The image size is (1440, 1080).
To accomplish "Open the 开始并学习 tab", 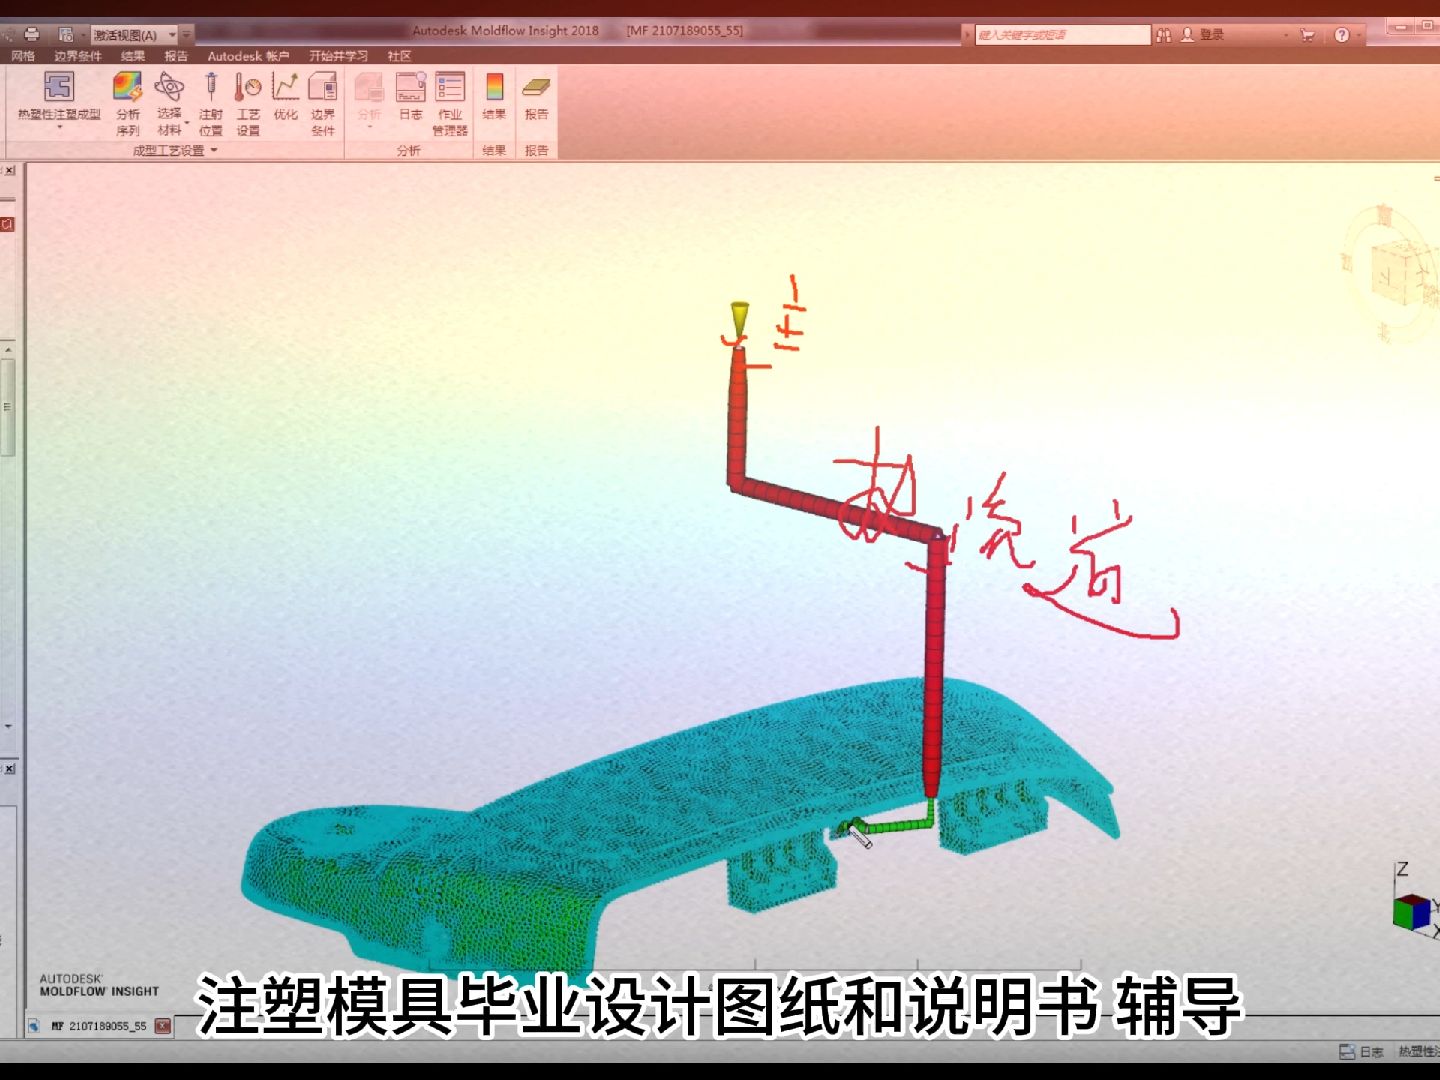I will point(338,56).
